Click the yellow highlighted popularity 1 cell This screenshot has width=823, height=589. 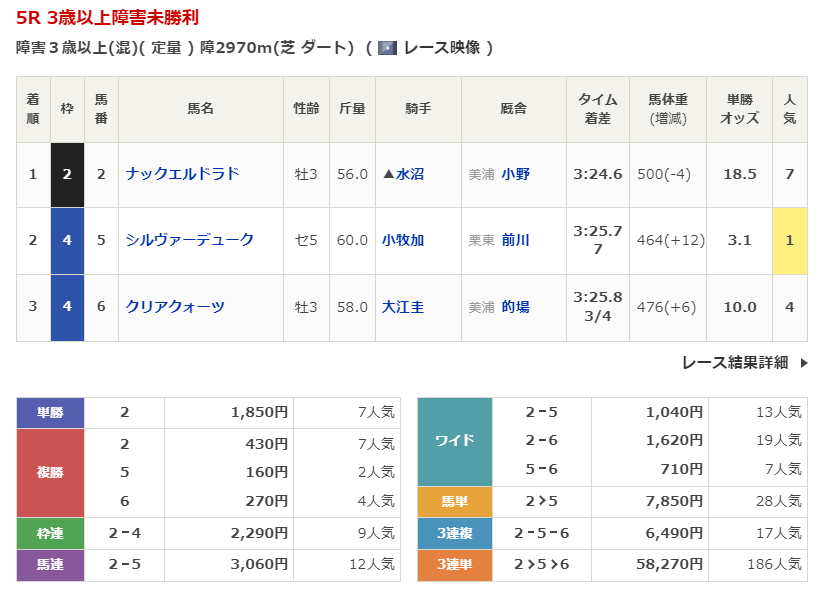pos(789,240)
